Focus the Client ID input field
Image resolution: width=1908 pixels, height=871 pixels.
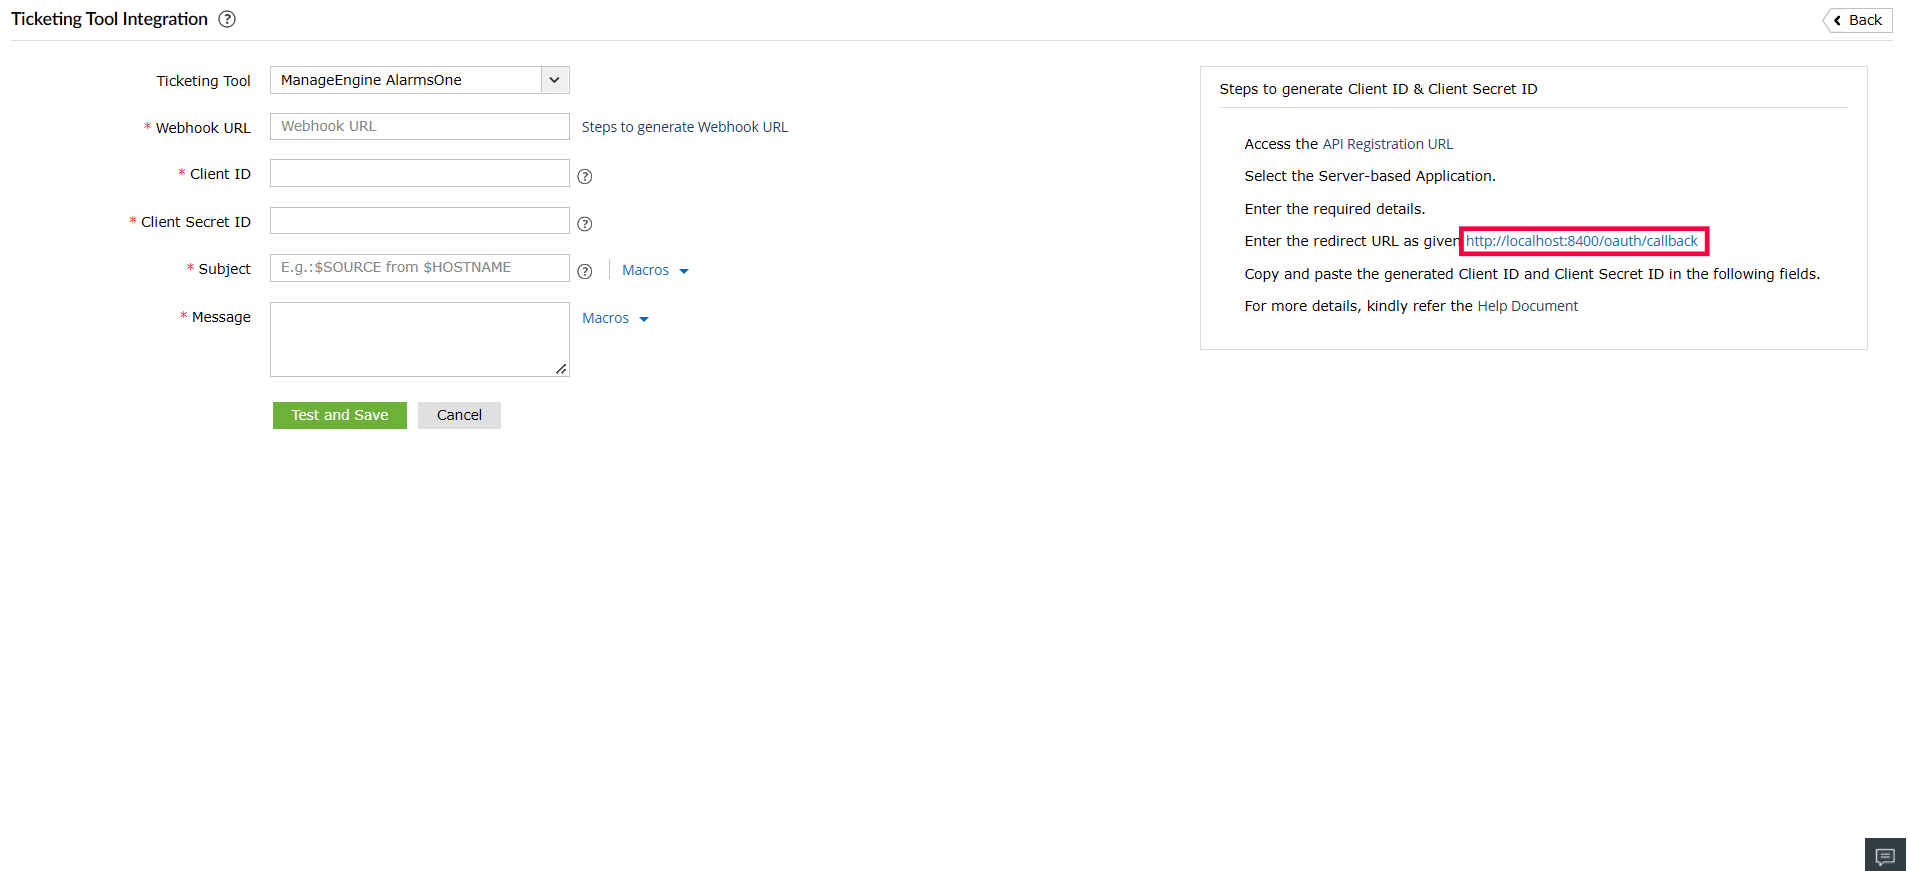[x=420, y=173]
